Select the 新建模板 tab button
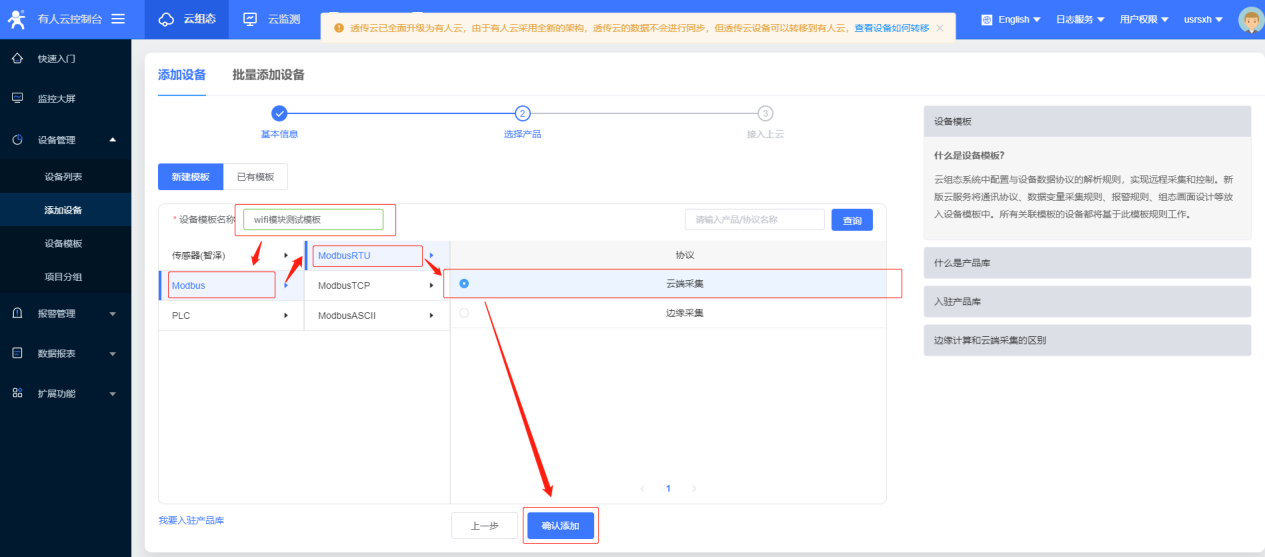 pos(190,177)
